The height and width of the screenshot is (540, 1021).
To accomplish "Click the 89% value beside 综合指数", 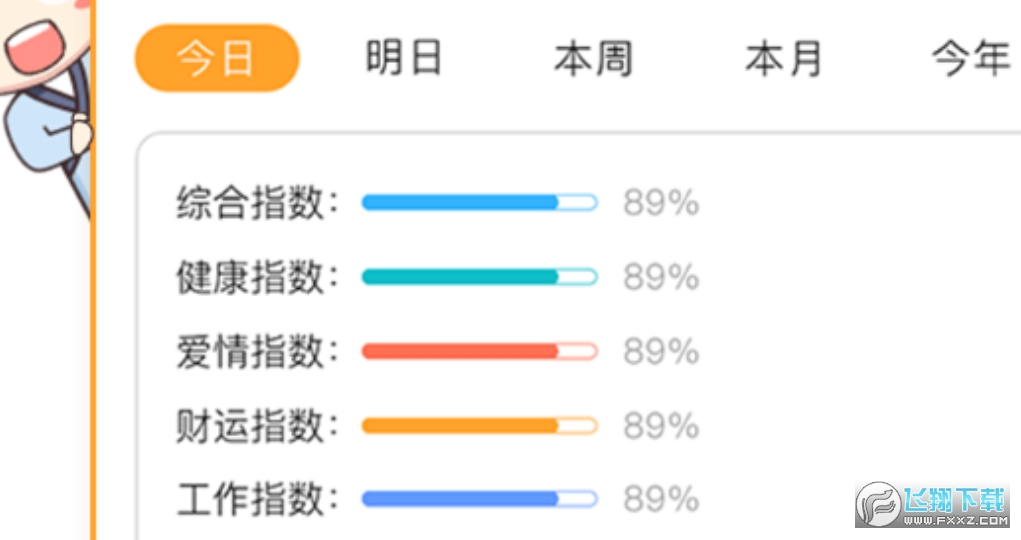I will (x=661, y=203).
